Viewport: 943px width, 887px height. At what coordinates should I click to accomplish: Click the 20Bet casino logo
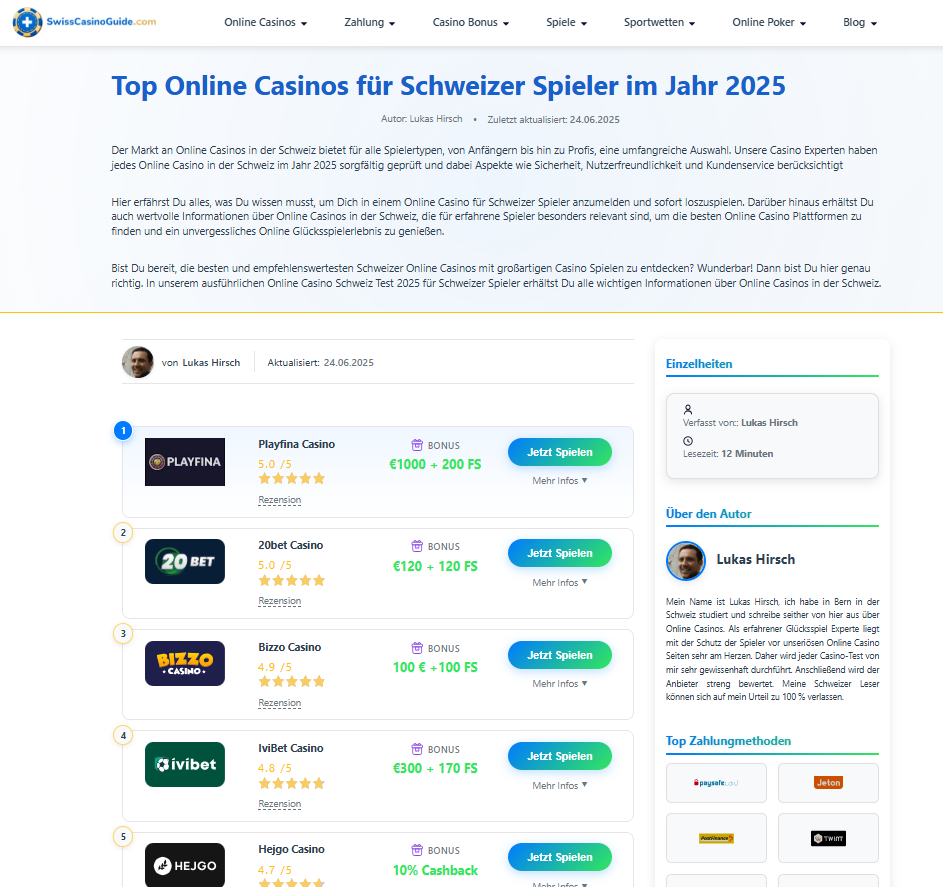185,561
